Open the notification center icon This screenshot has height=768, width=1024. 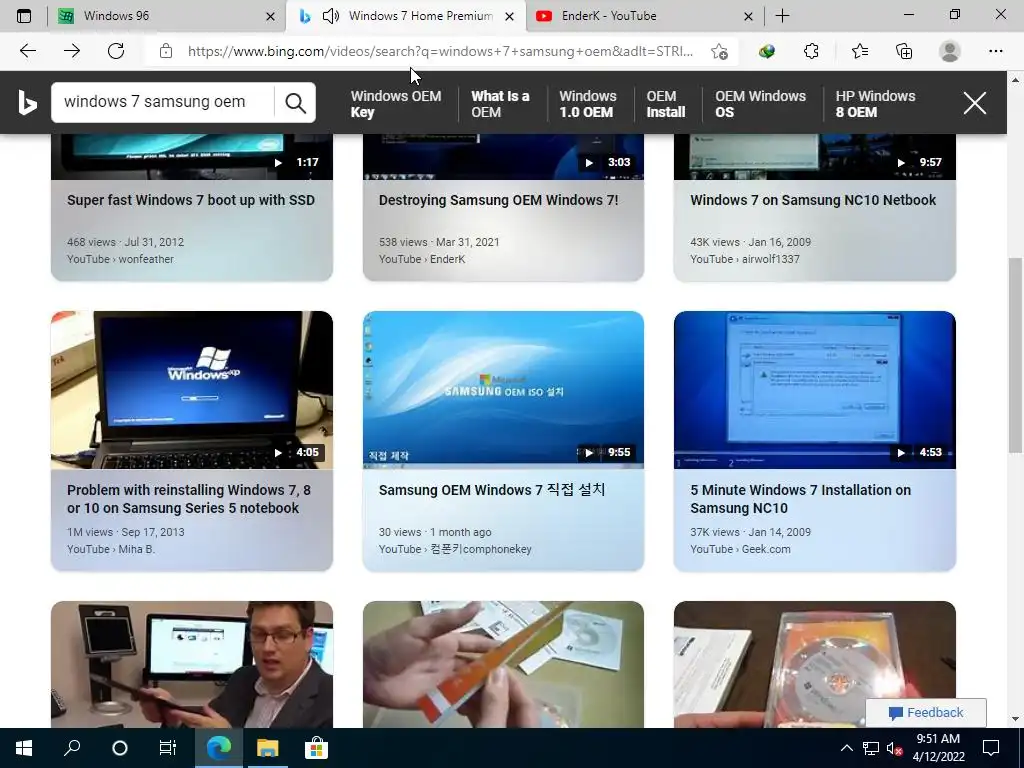click(991, 748)
